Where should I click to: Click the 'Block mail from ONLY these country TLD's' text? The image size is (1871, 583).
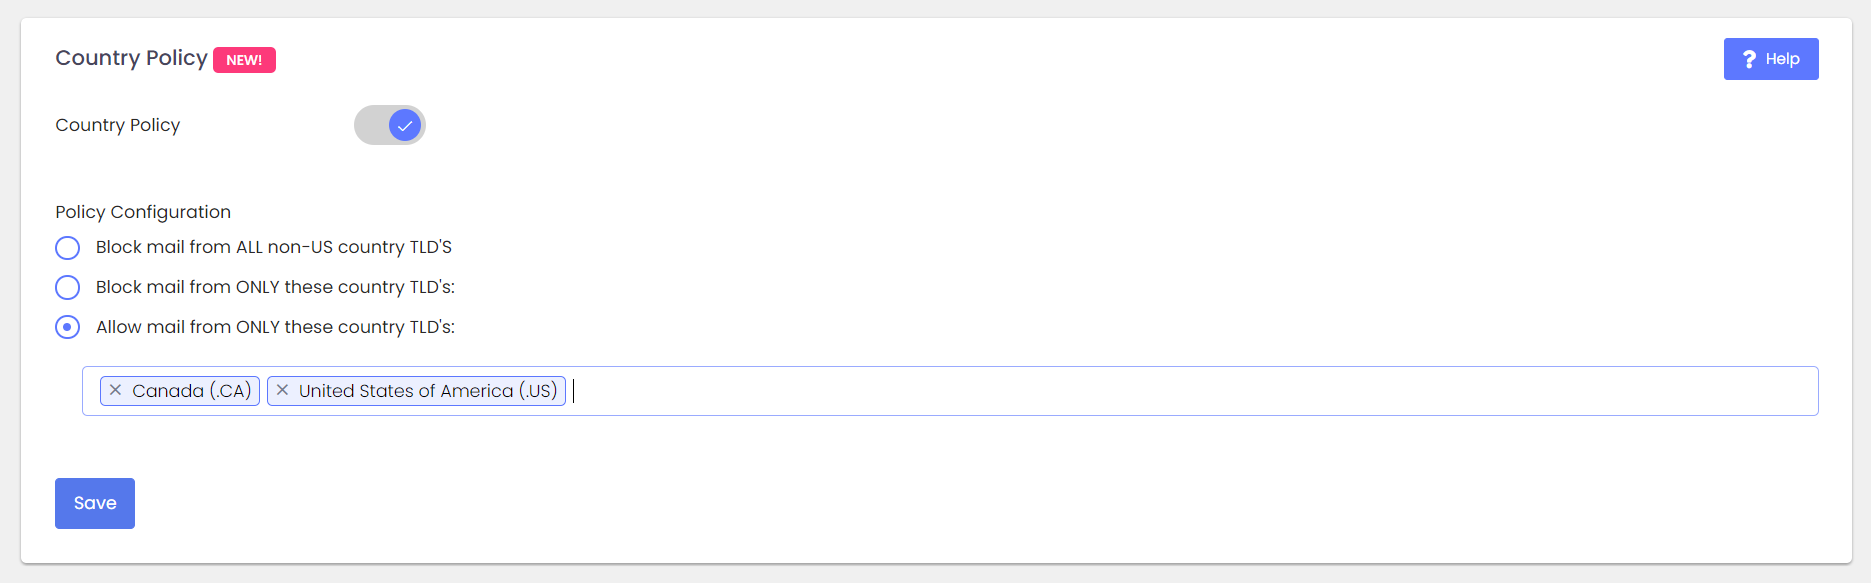(275, 287)
